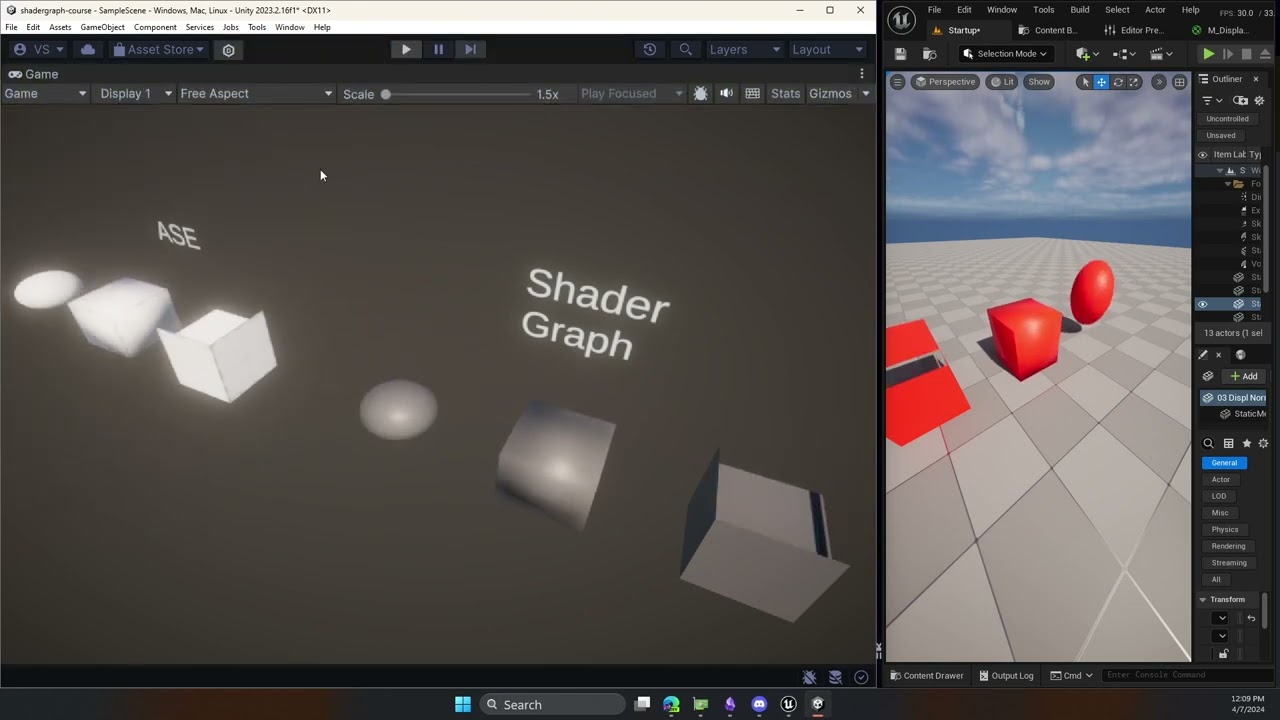Toggle debug bug icon in Game view
Image resolution: width=1280 pixels, height=720 pixels.
[700, 93]
